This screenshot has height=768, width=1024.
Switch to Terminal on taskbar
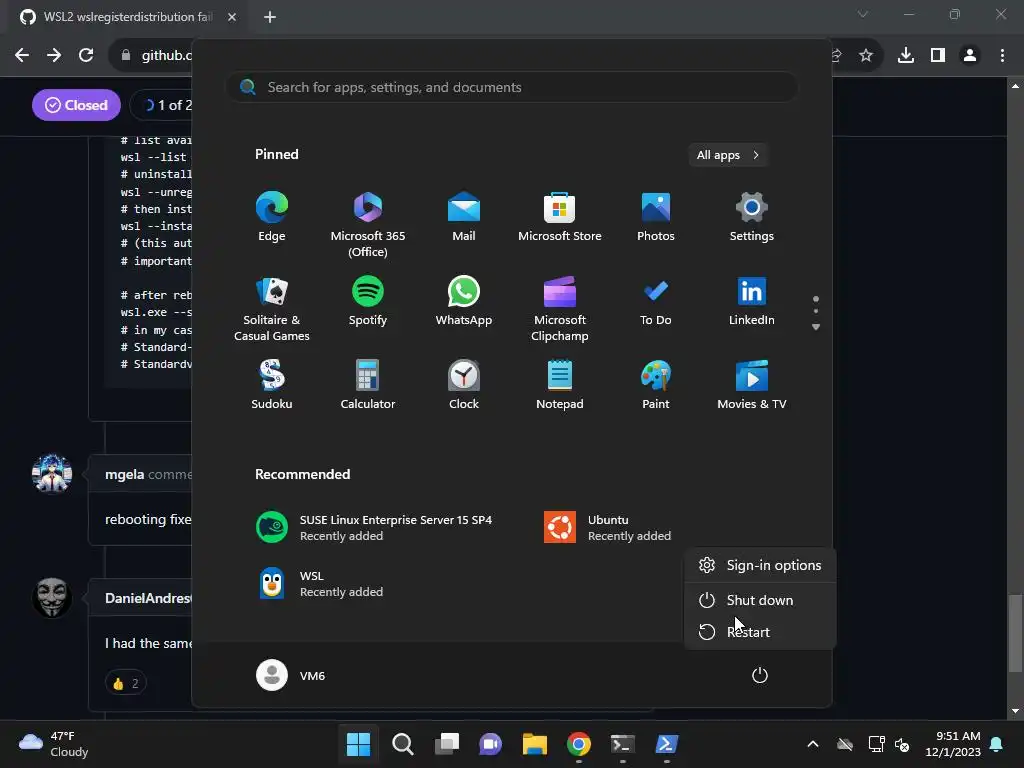click(622, 744)
